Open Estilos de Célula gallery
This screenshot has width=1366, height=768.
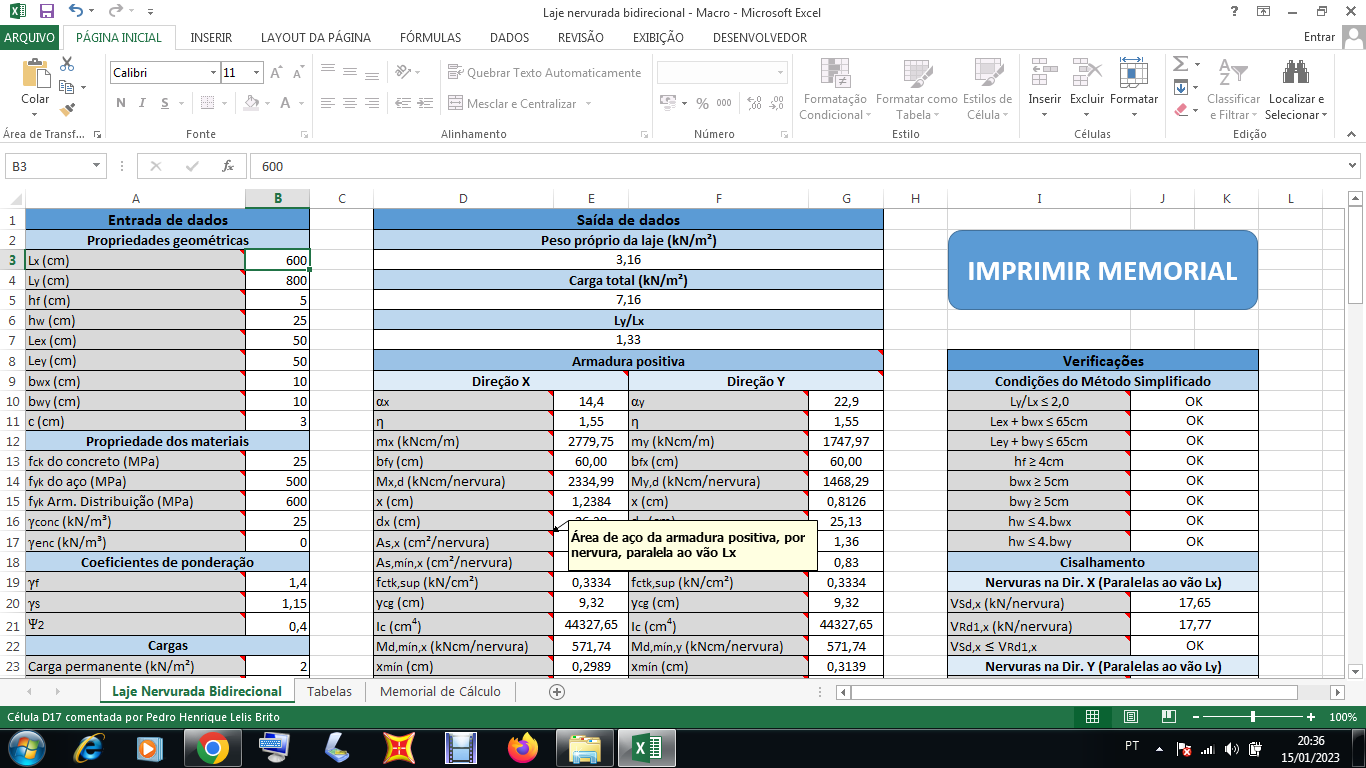pos(988,89)
